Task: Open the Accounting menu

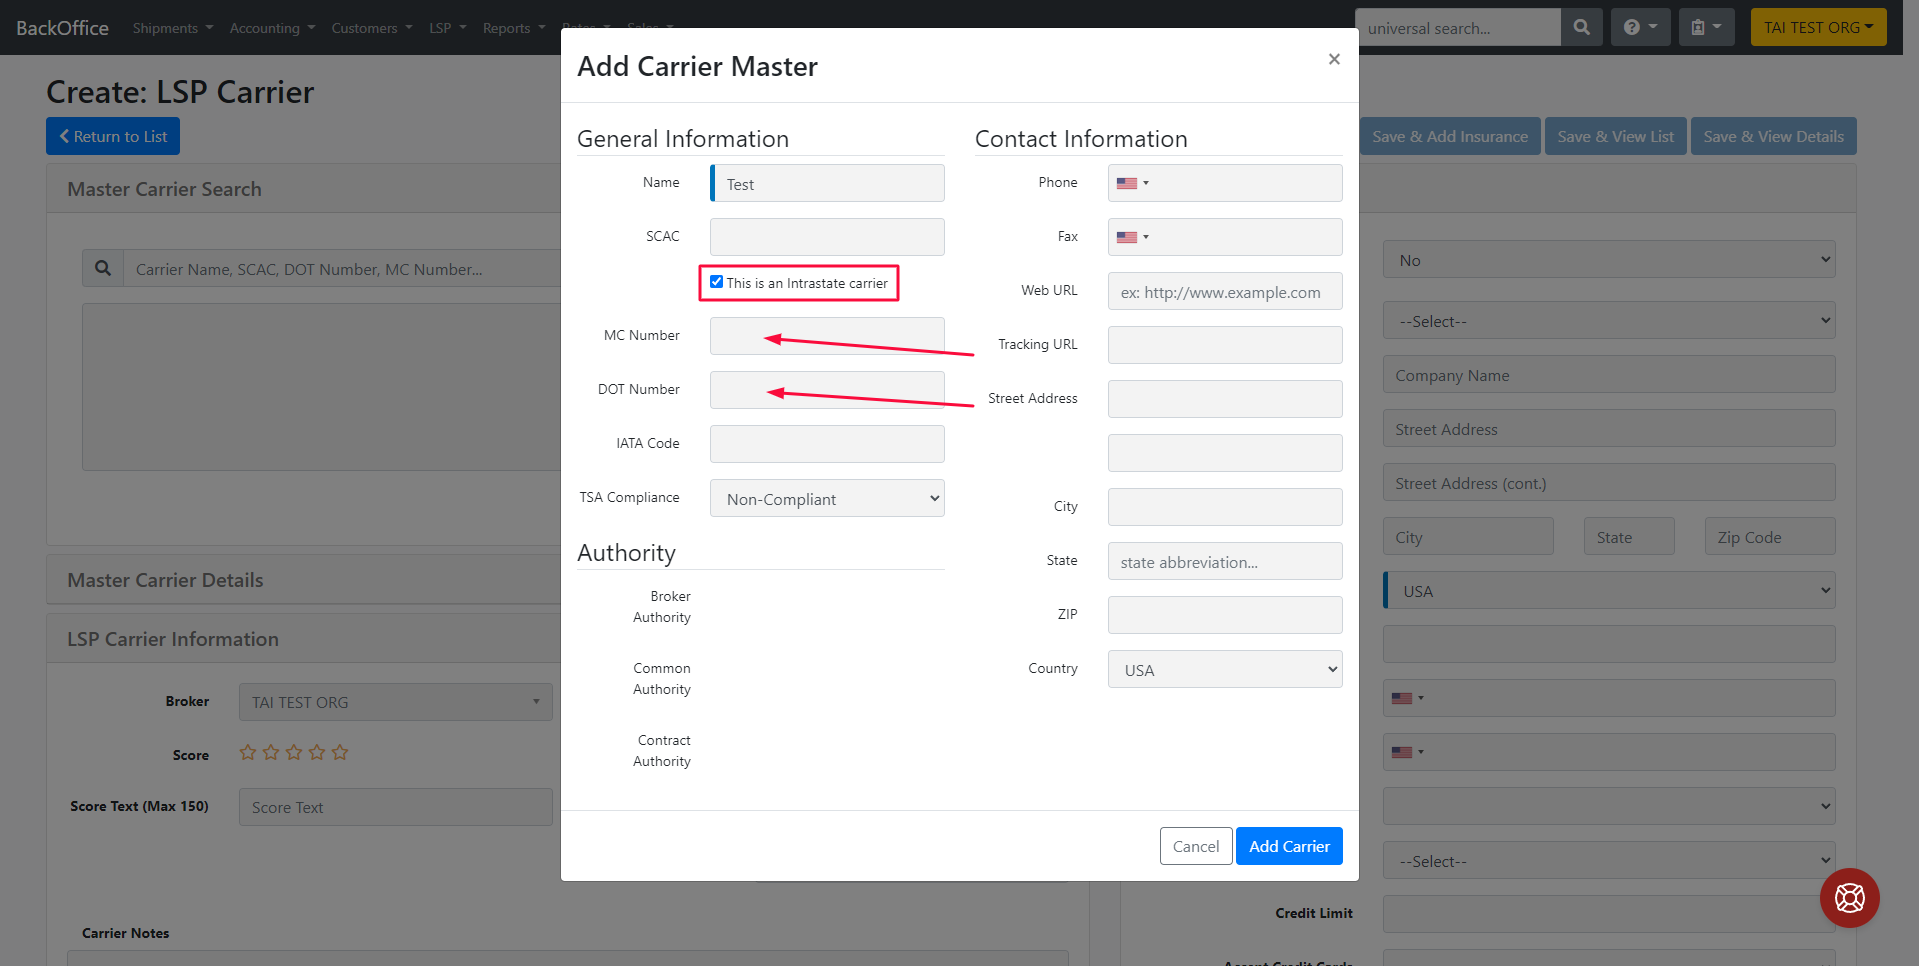Action: [x=272, y=28]
